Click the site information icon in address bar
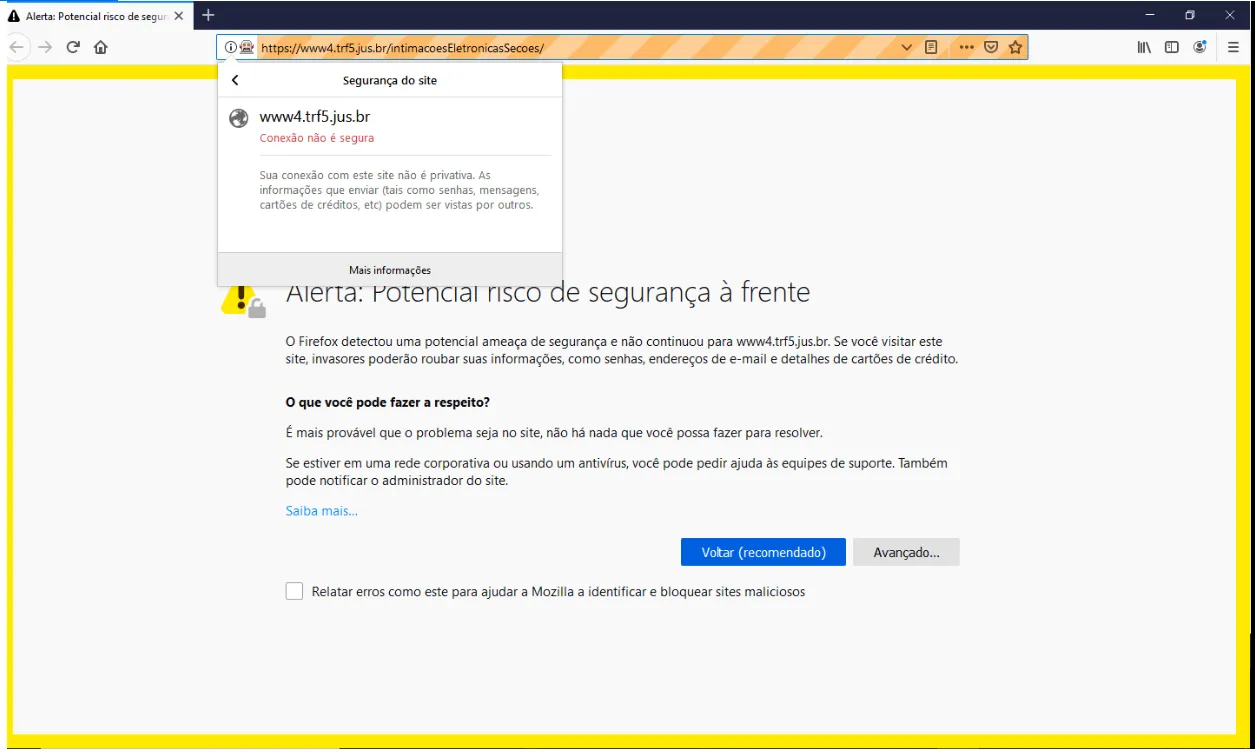The image size is (1255, 752). 230,47
